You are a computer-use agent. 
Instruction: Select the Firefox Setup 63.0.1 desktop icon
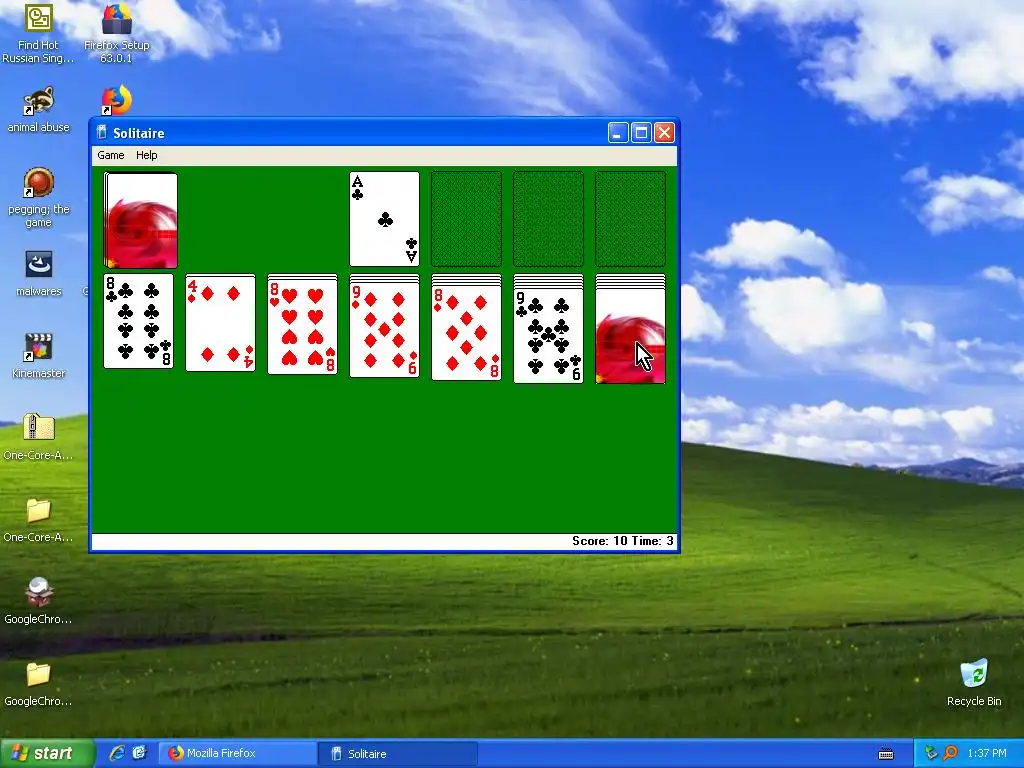(117, 33)
